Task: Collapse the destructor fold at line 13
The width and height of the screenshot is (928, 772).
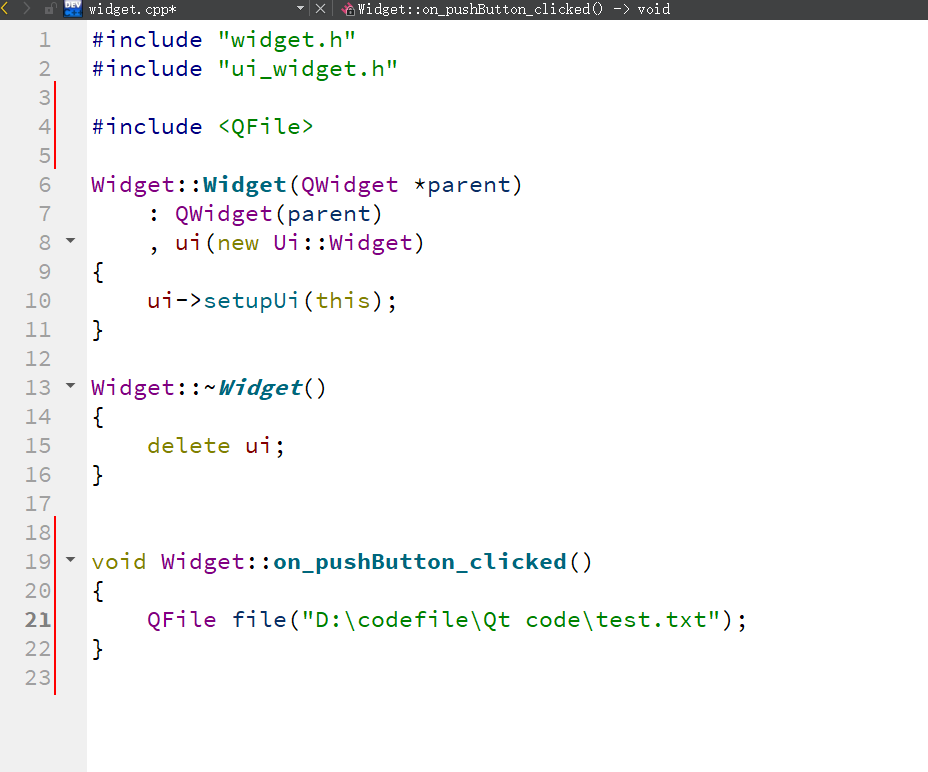Action: click(70, 385)
